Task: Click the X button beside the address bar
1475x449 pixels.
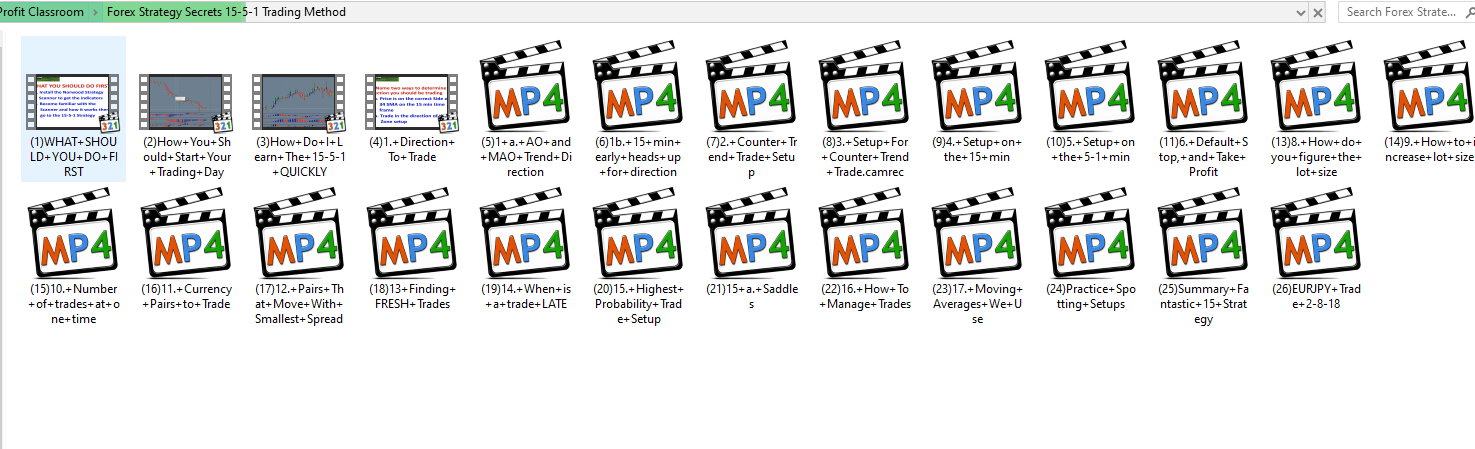Action: point(1318,12)
